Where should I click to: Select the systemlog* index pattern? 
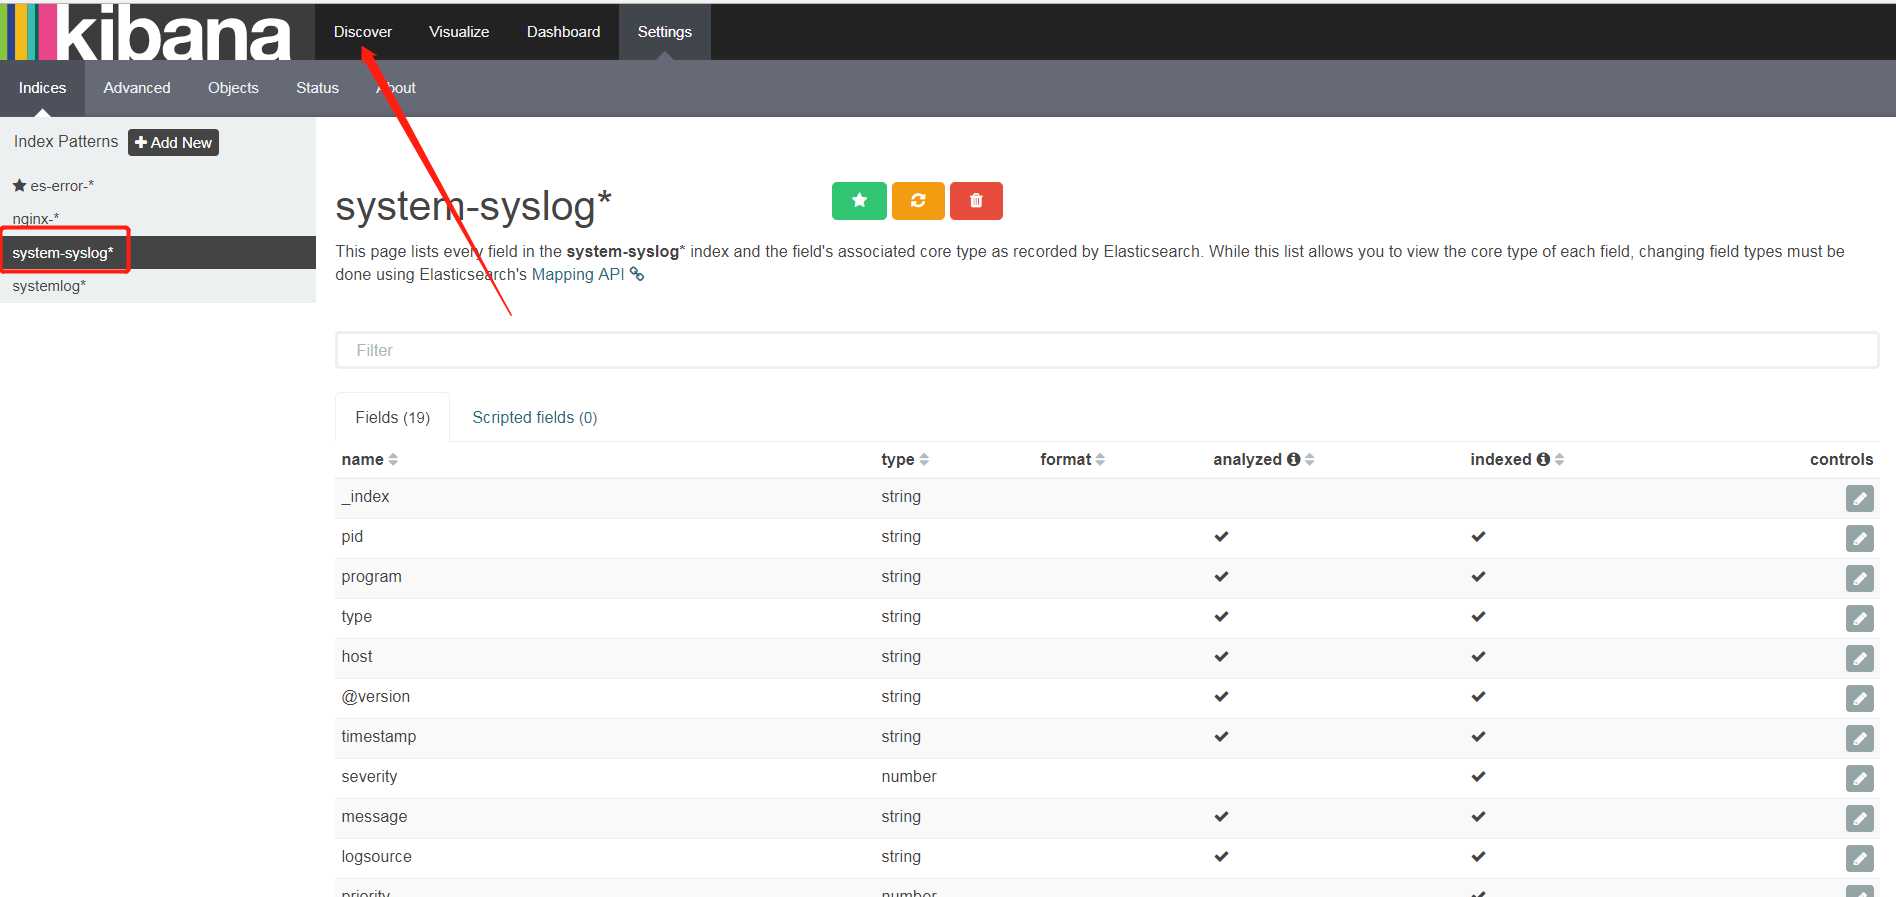coord(49,286)
